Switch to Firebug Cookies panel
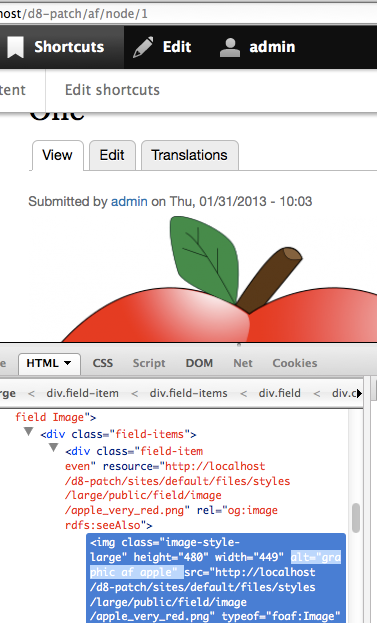Screen dimensions: 377x623 (295, 363)
